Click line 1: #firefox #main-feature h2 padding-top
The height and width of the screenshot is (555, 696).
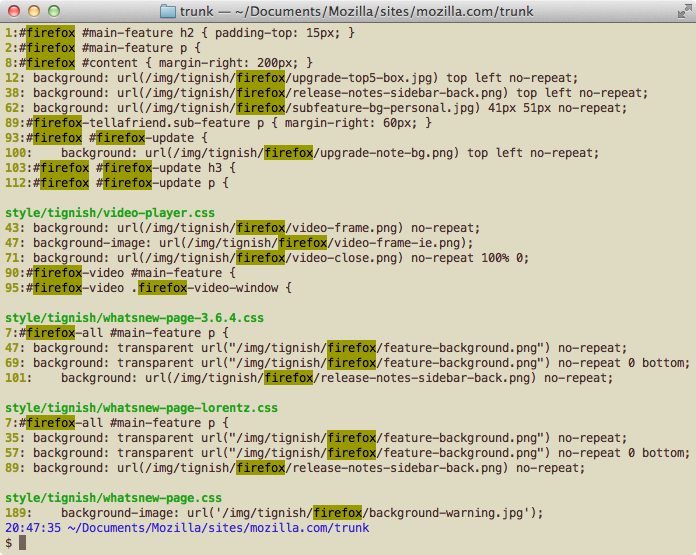tap(180, 33)
